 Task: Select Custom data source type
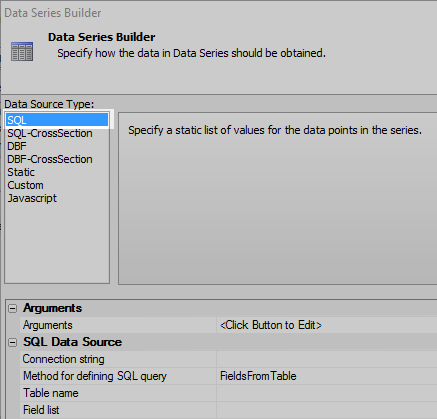click(x=25, y=185)
